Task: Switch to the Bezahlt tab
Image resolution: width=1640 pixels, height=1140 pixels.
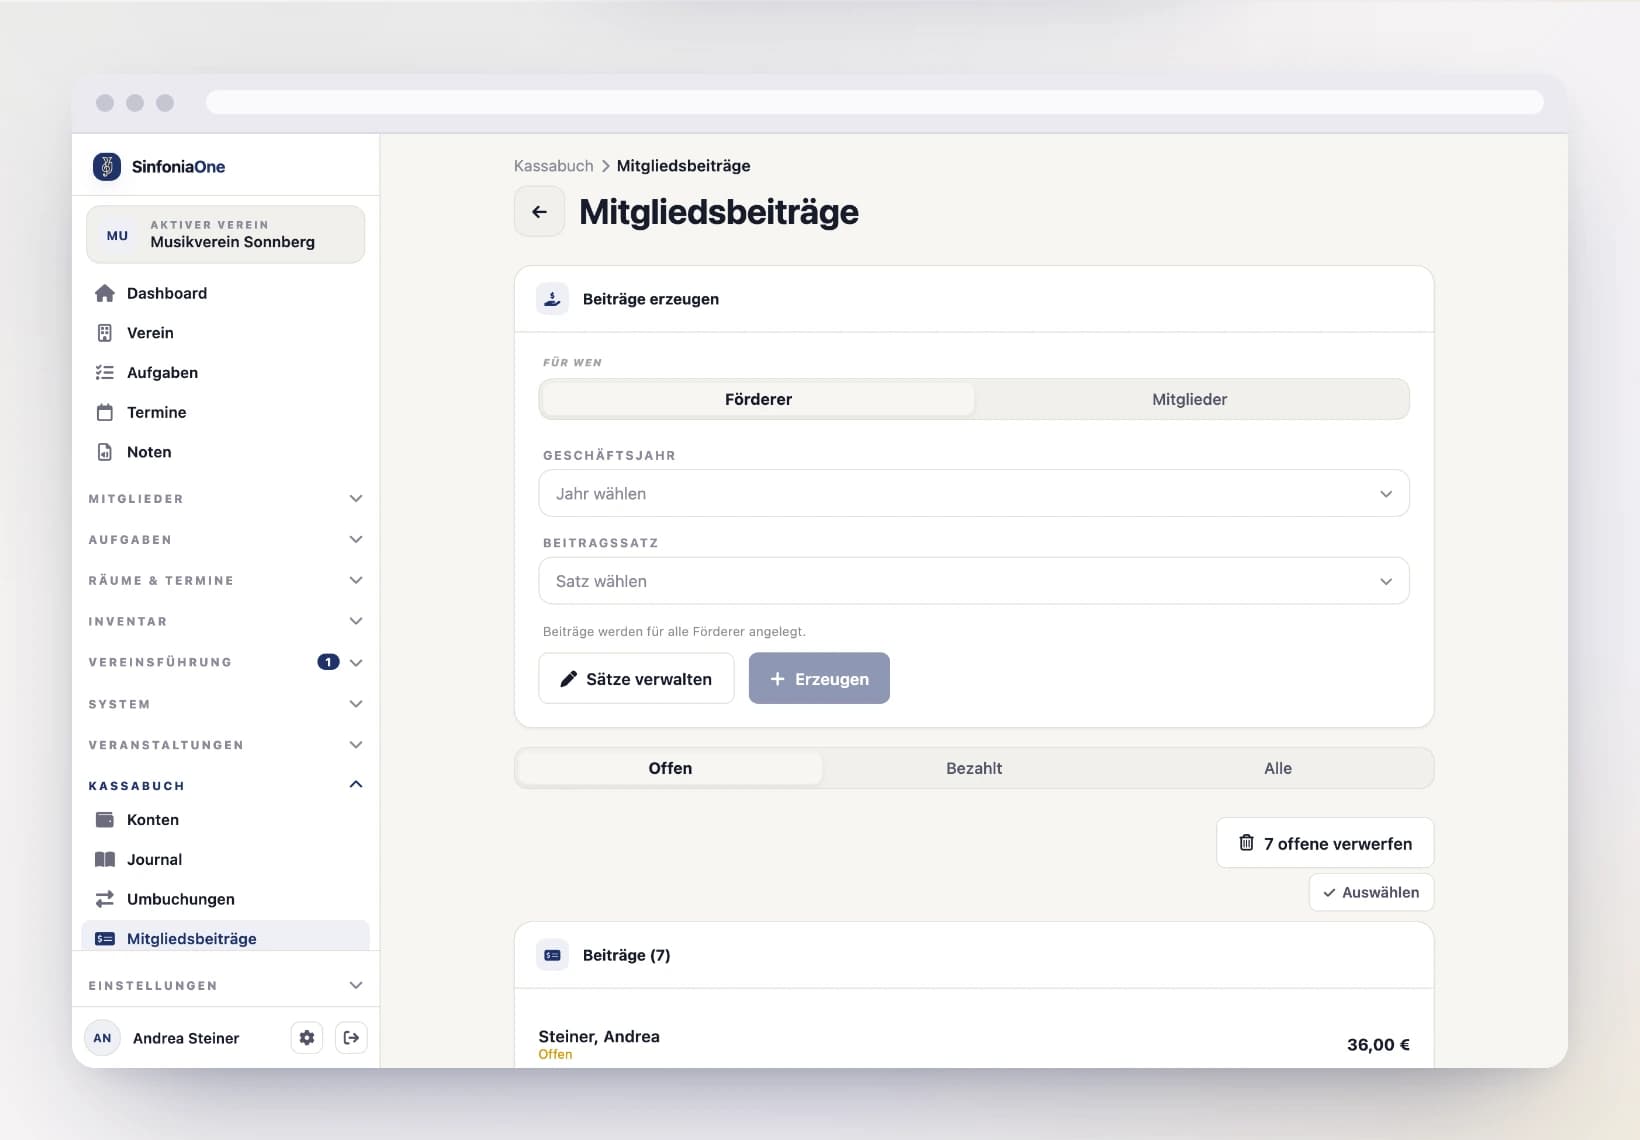Action: click(974, 768)
